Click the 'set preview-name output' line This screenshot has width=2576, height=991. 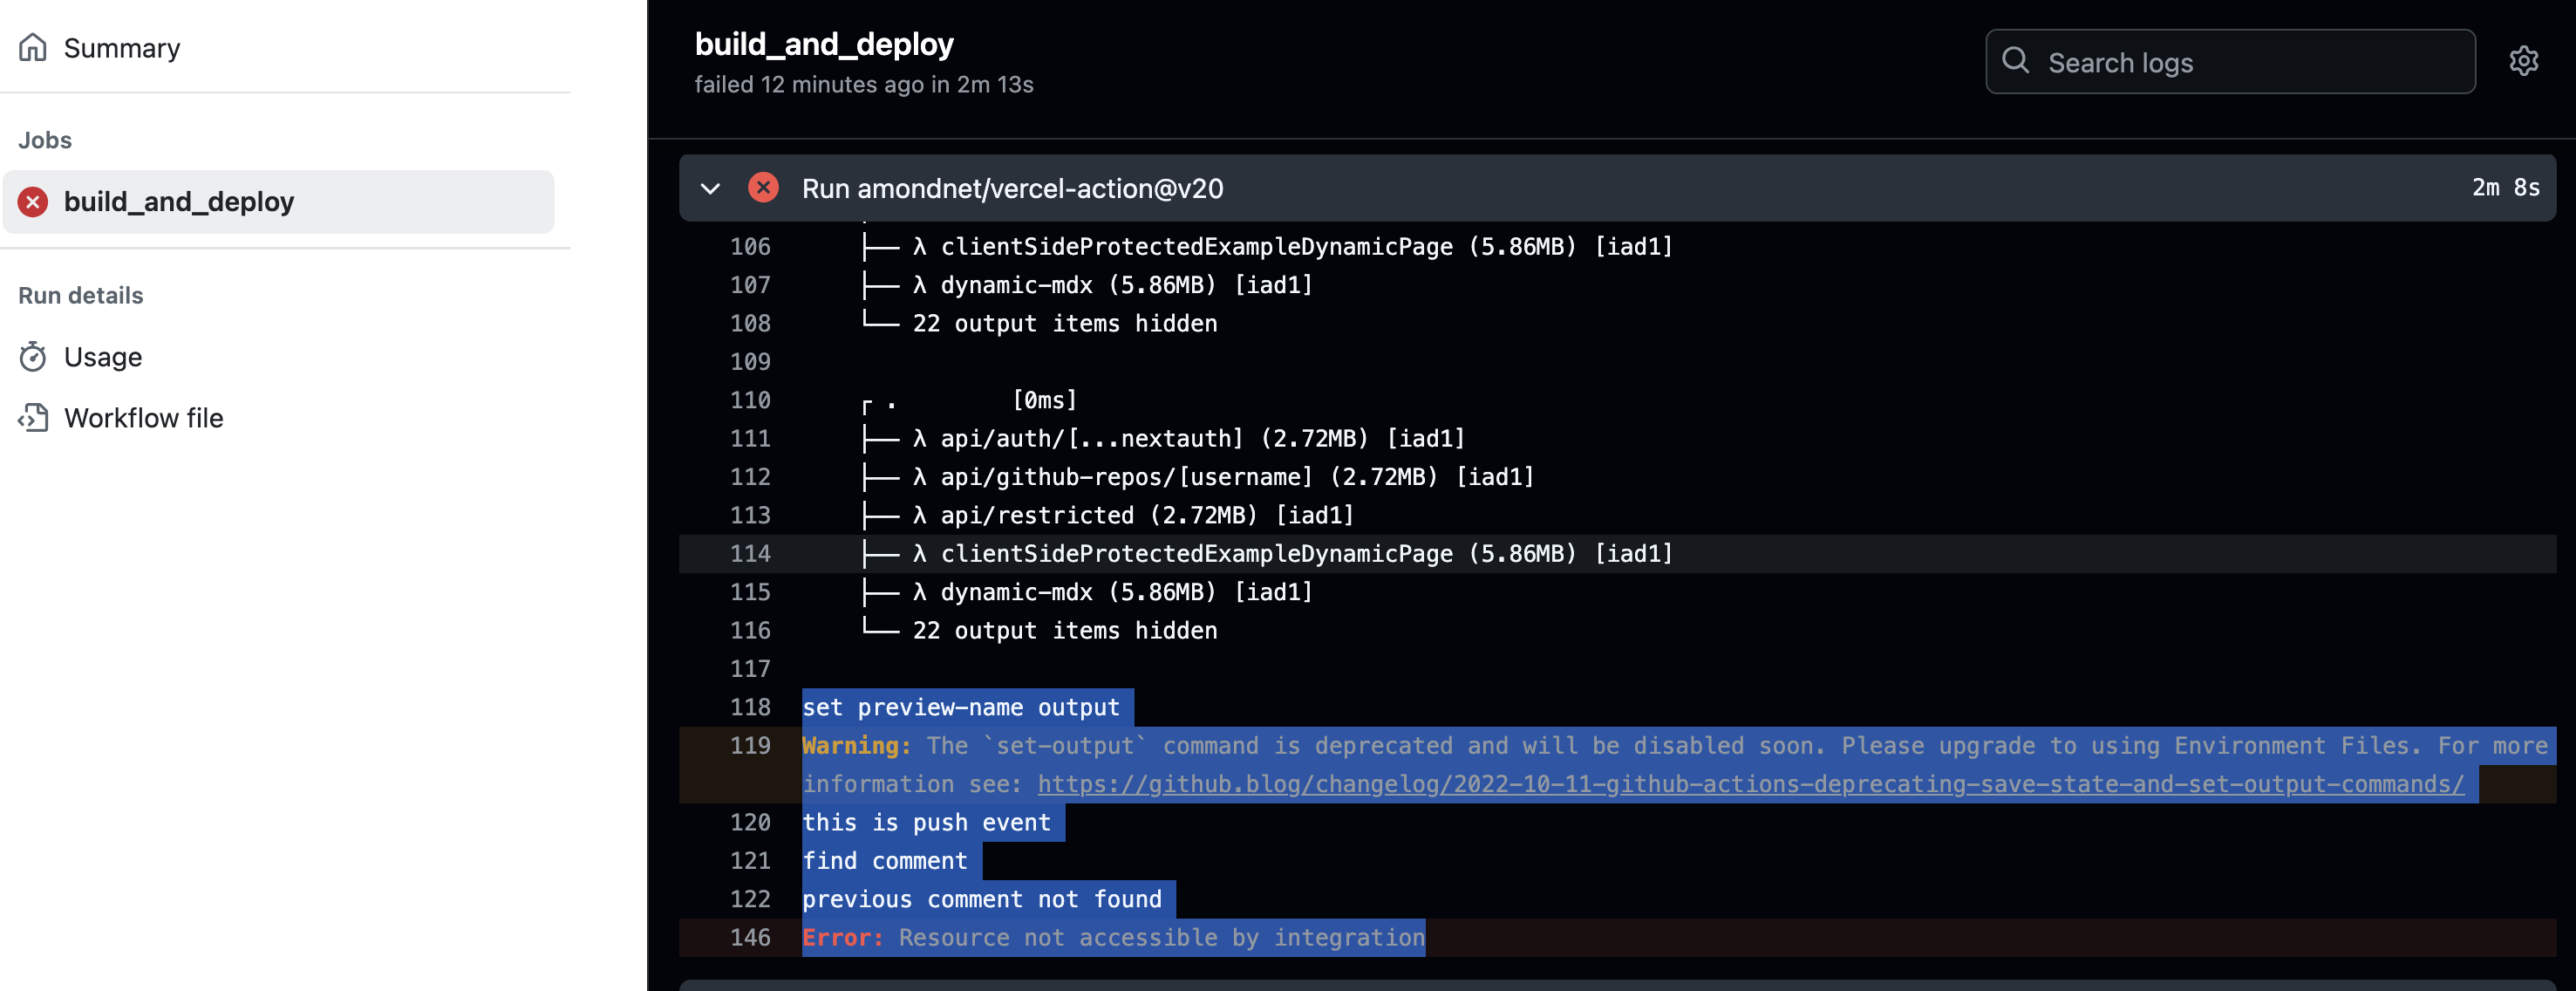pos(961,707)
